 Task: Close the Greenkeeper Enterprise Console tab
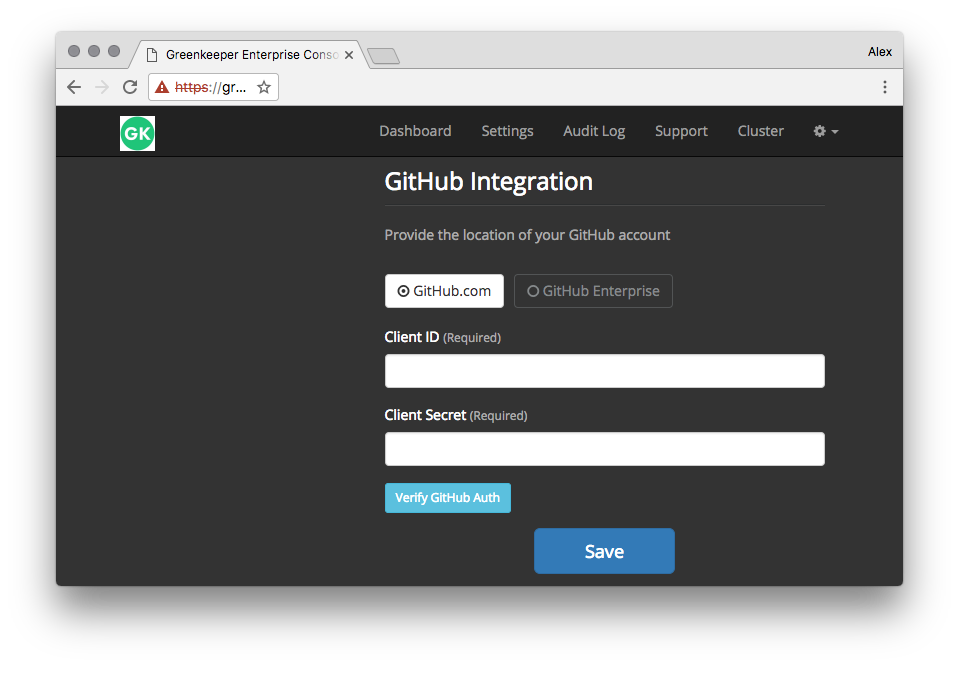(x=349, y=55)
